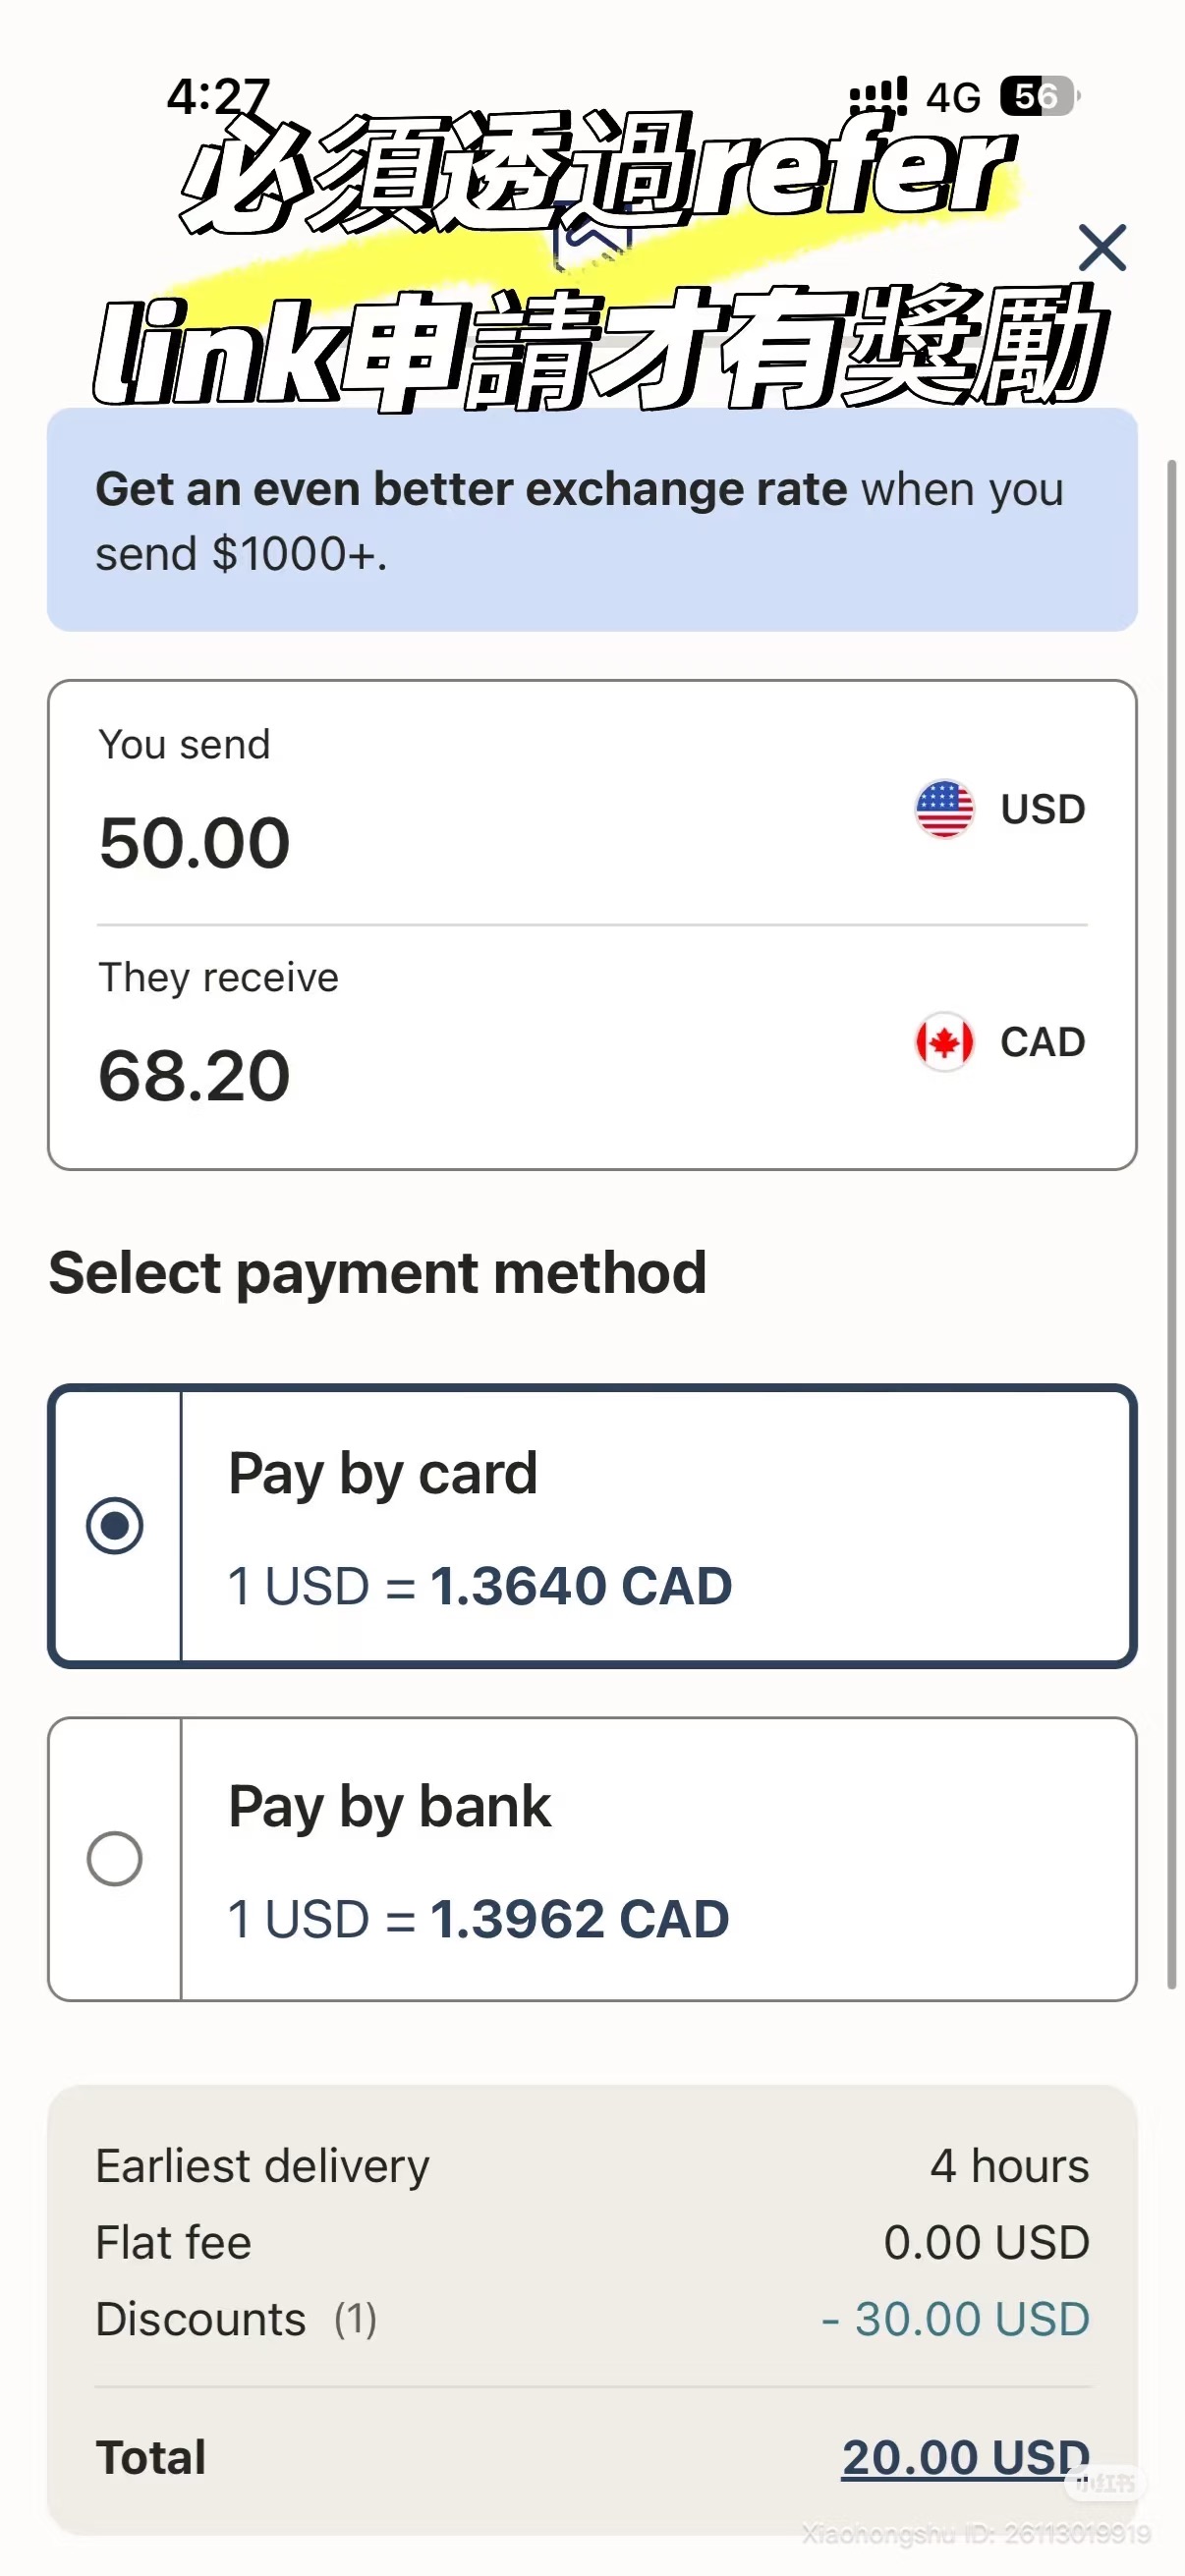Open the 20.00 USD total link

point(964,2457)
